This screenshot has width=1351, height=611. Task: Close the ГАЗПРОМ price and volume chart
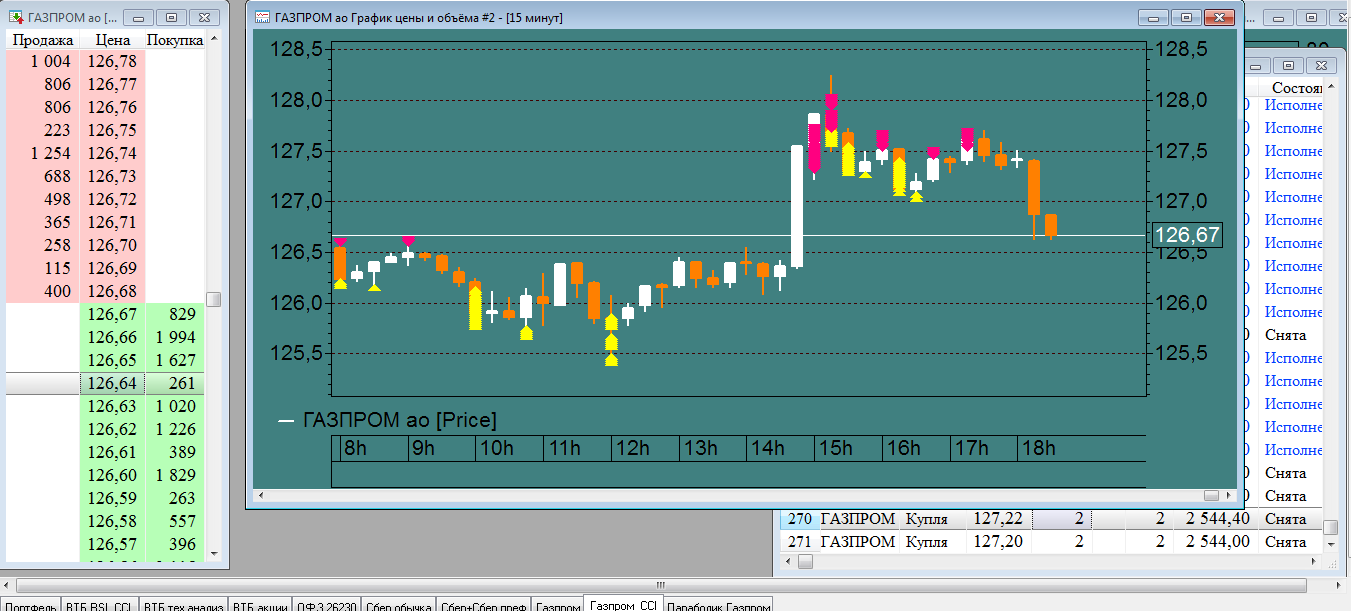click(1219, 17)
